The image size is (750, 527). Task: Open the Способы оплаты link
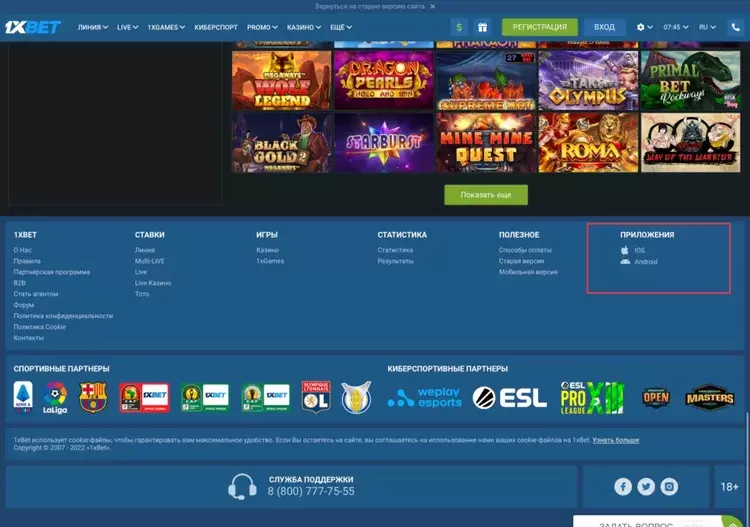point(525,250)
